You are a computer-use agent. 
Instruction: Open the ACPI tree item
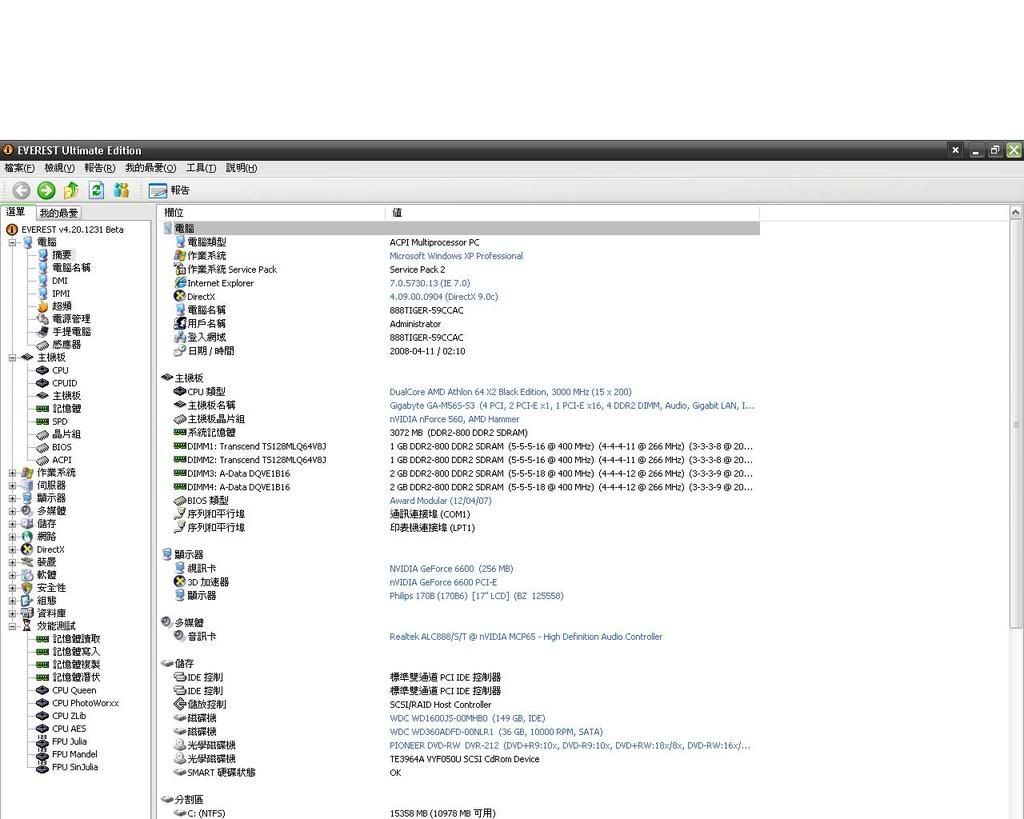point(62,460)
